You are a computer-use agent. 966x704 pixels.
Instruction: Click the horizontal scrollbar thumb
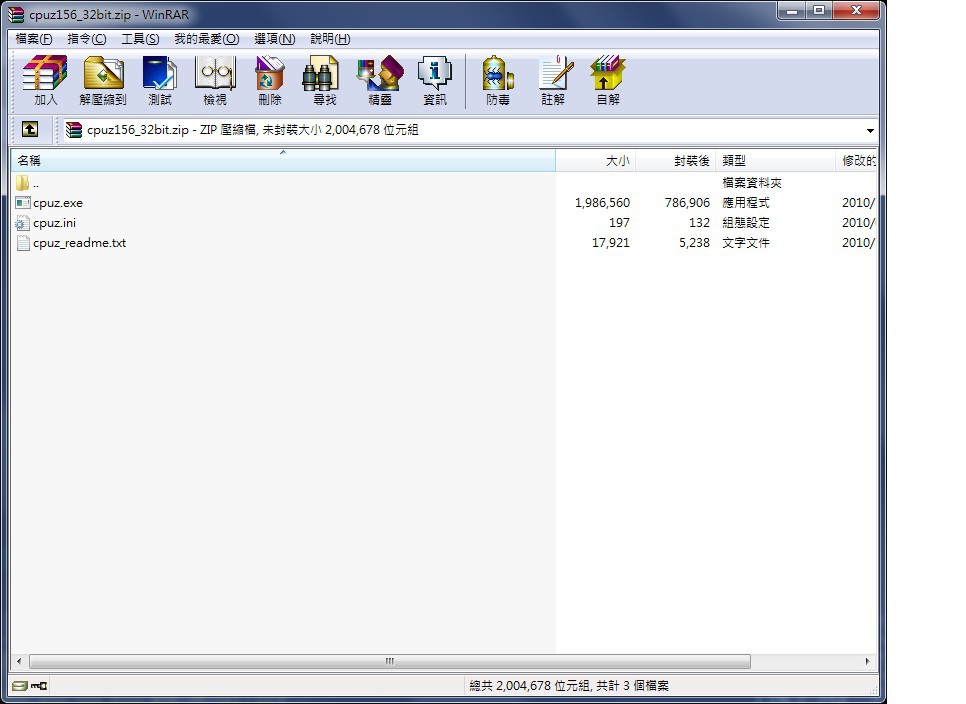pyautogui.click(x=389, y=661)
